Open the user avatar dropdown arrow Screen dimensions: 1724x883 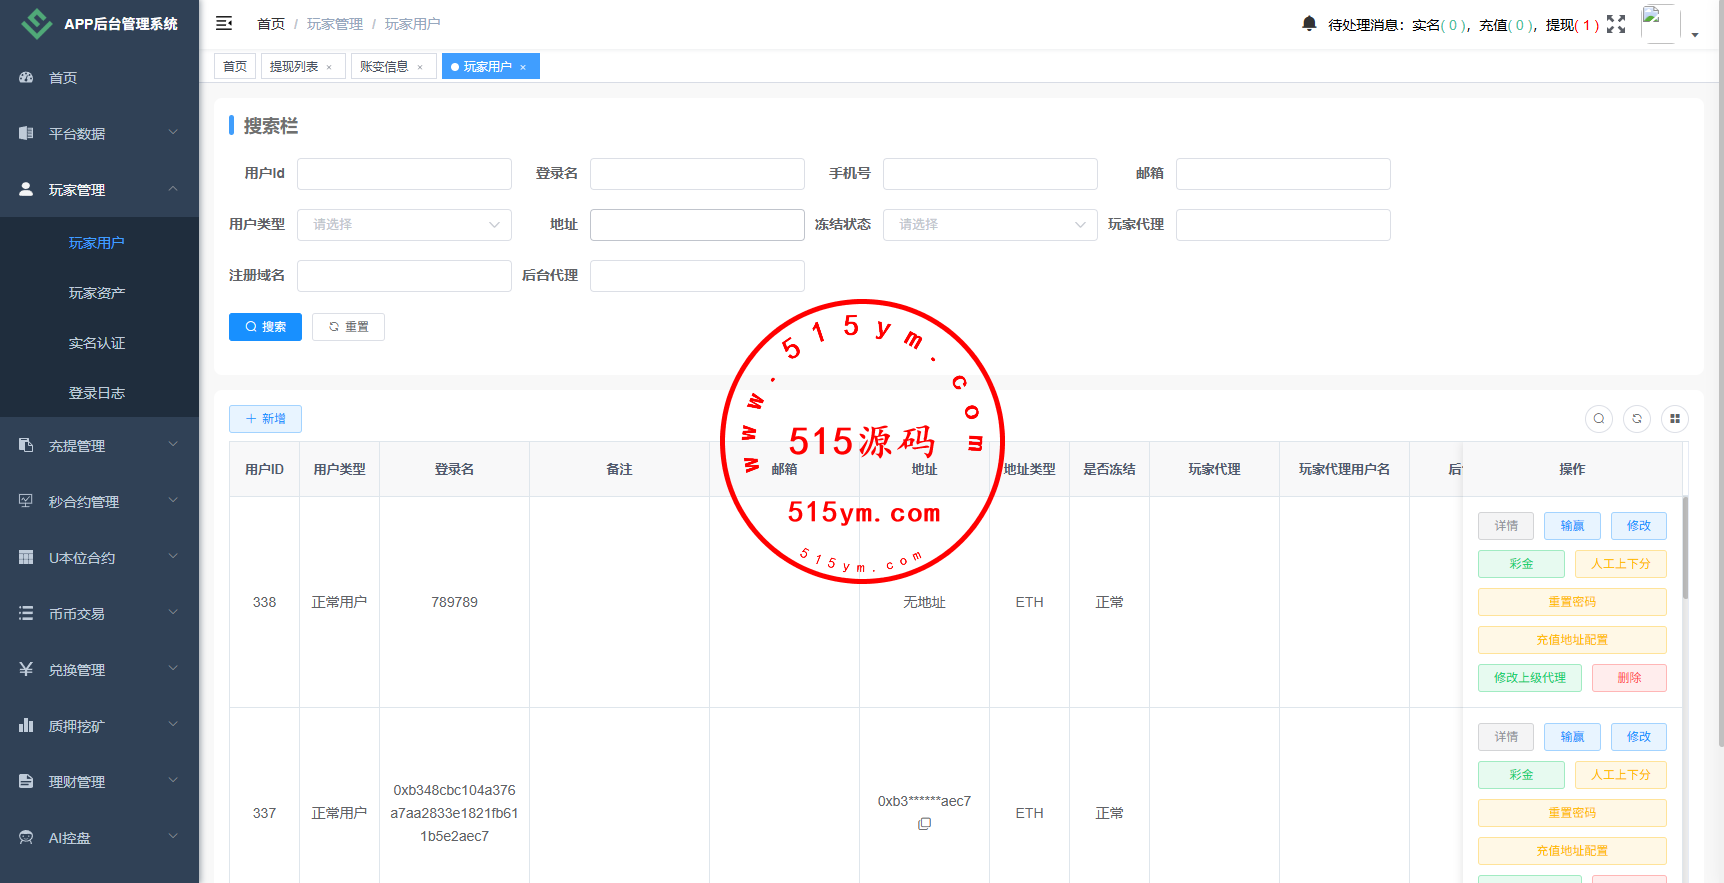click(x=1695, y=34)
